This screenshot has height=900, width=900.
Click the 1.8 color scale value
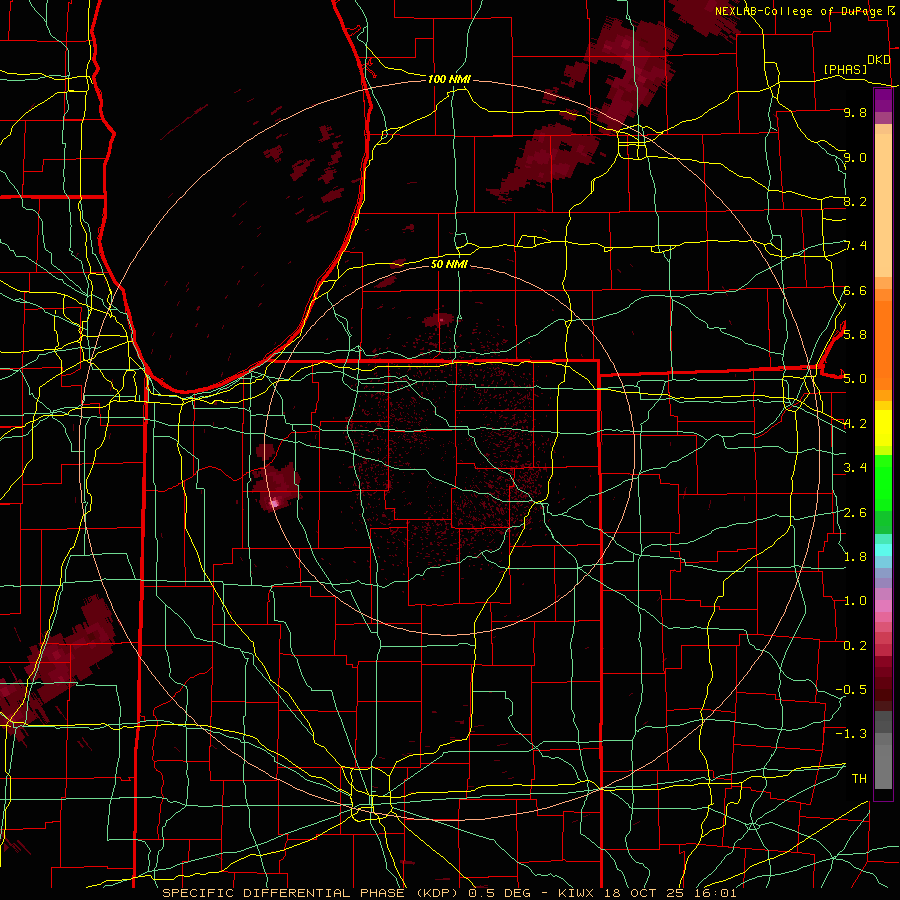click(x=855, y=556)
